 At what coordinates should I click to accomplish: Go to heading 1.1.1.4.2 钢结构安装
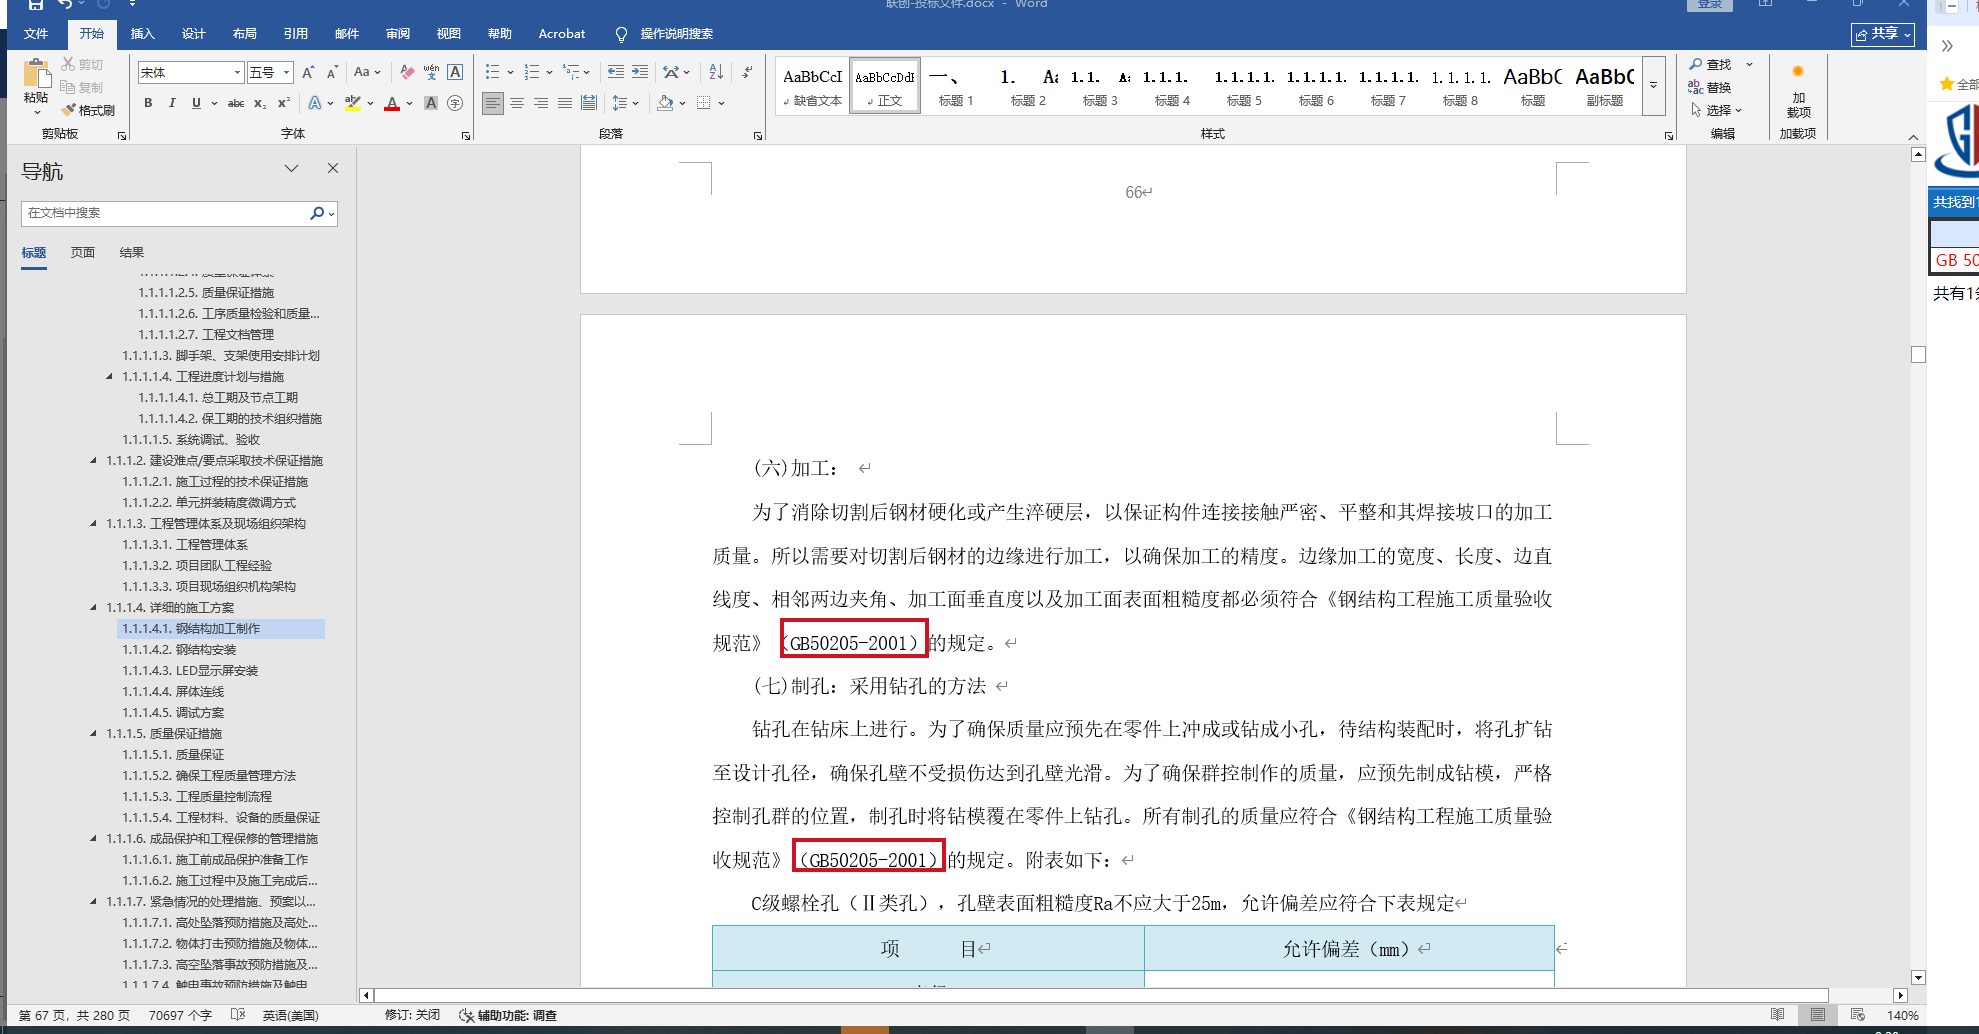(179, 650)
